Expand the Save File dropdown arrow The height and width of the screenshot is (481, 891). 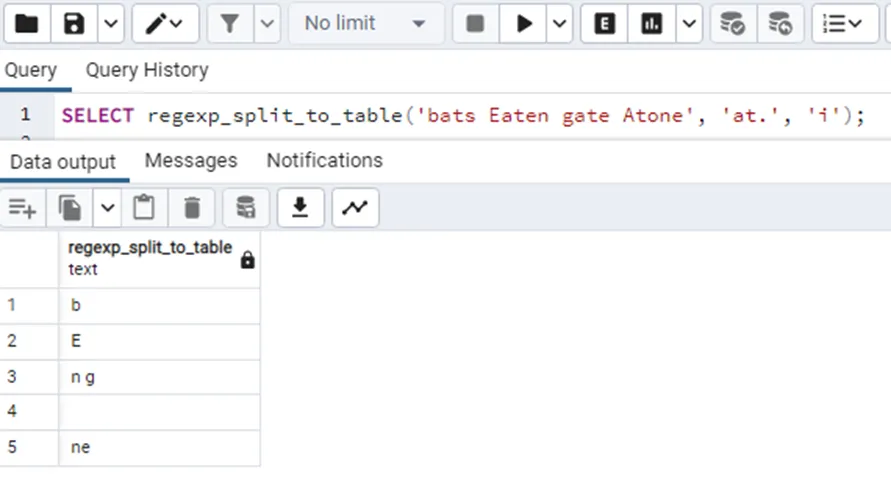(x=111, y=24)
